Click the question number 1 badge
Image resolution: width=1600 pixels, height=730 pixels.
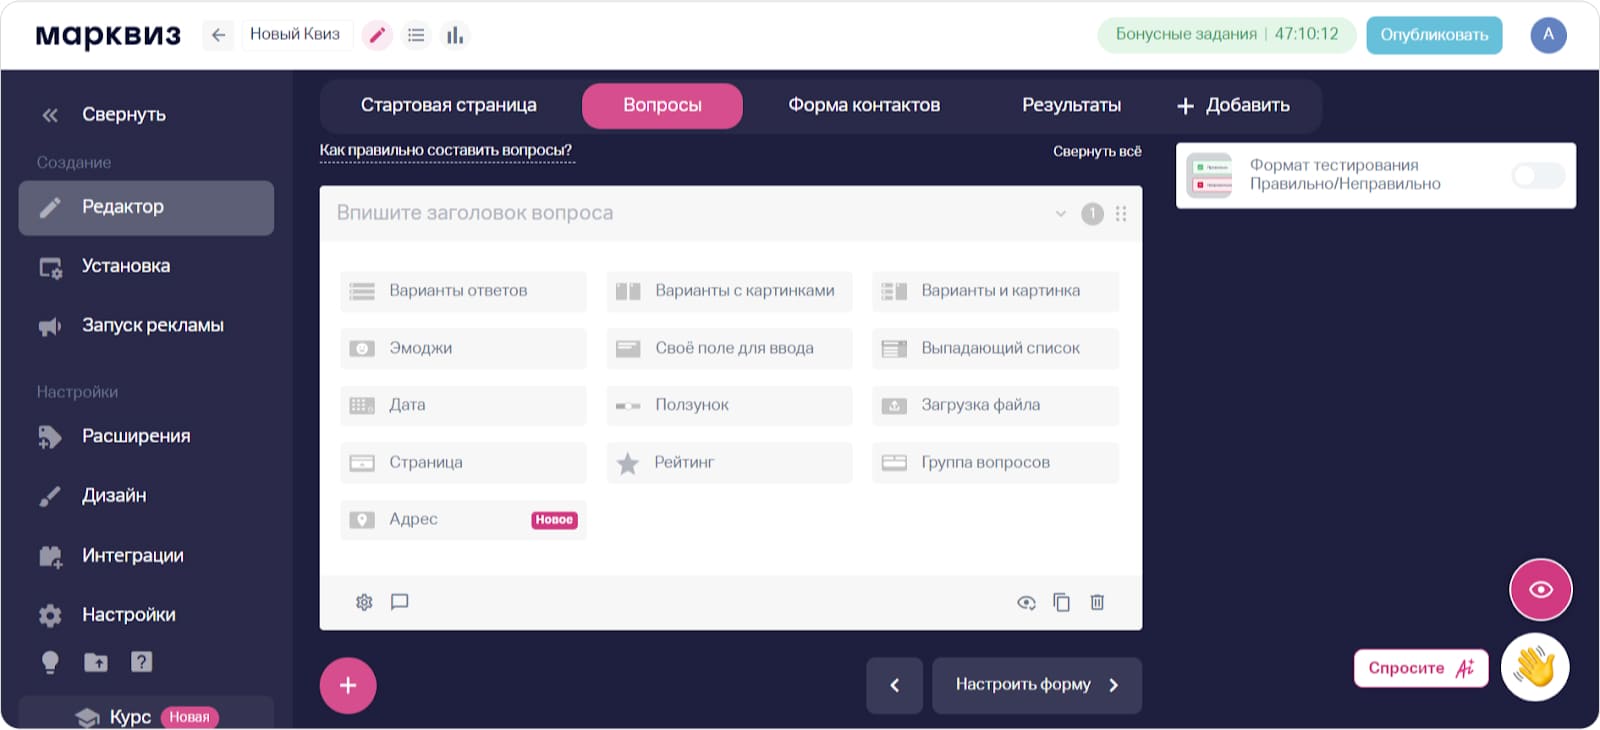click(1092, 214)
